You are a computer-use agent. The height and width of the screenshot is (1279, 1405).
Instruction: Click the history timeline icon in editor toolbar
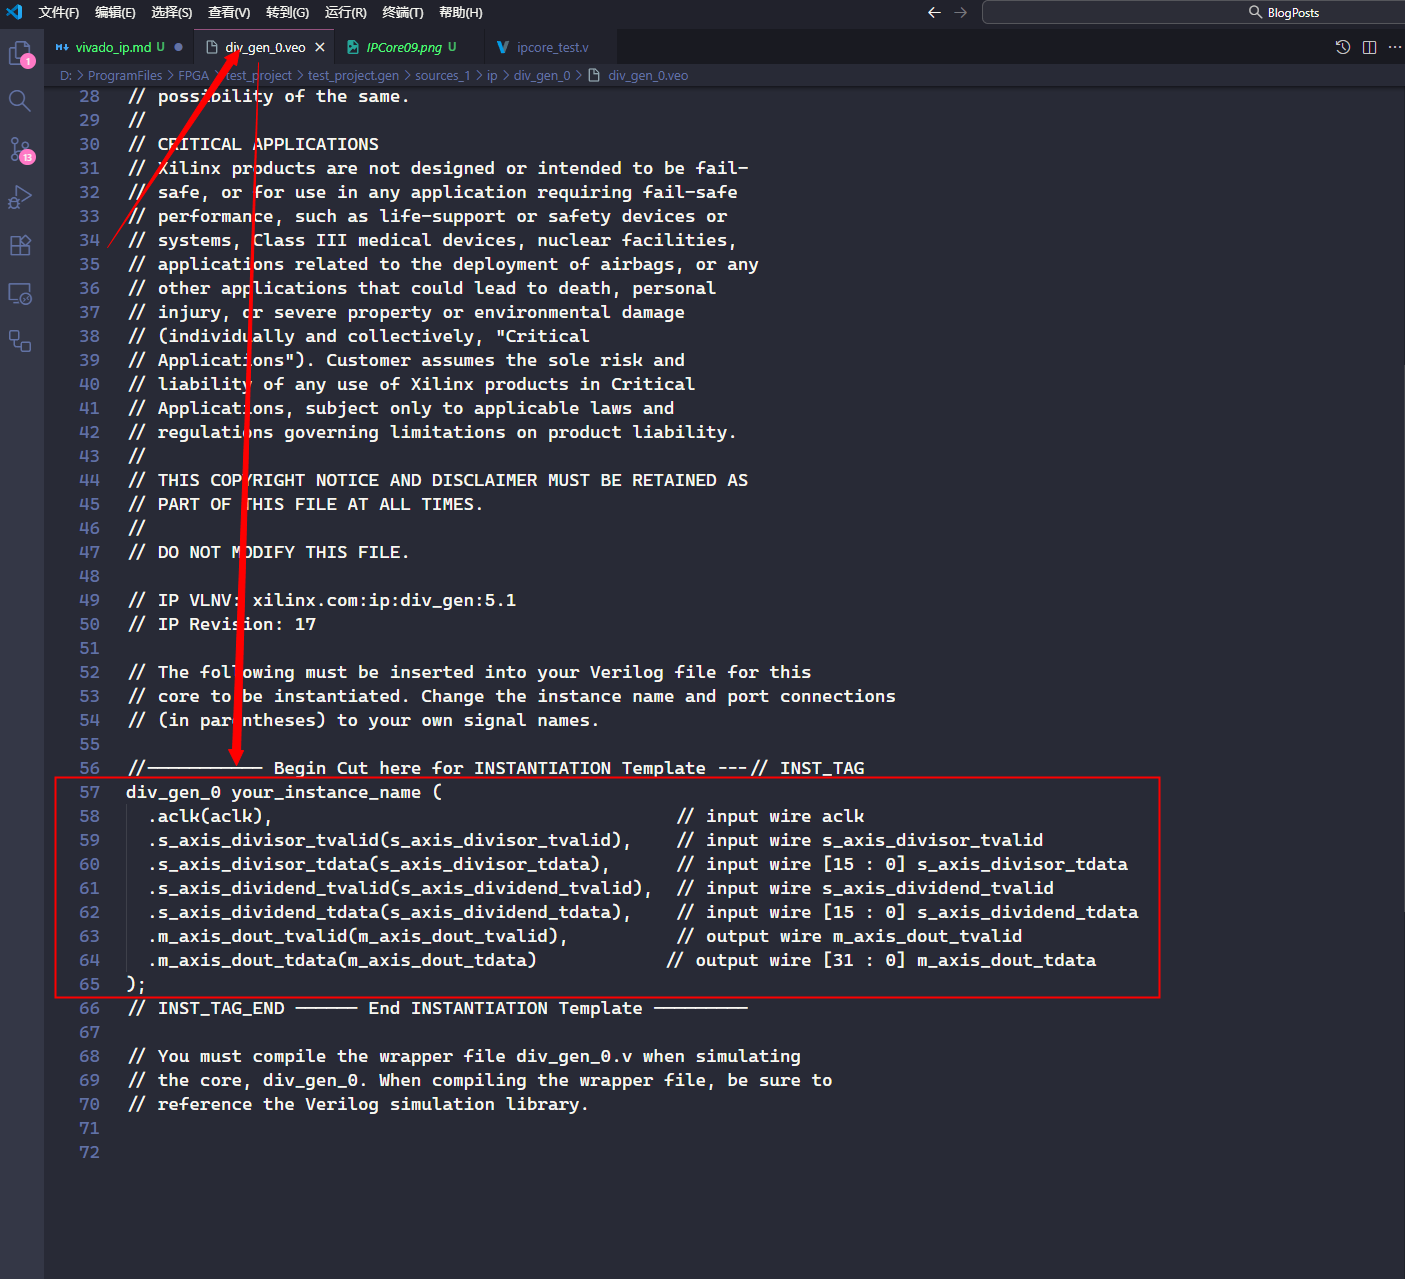point(1342,47)
